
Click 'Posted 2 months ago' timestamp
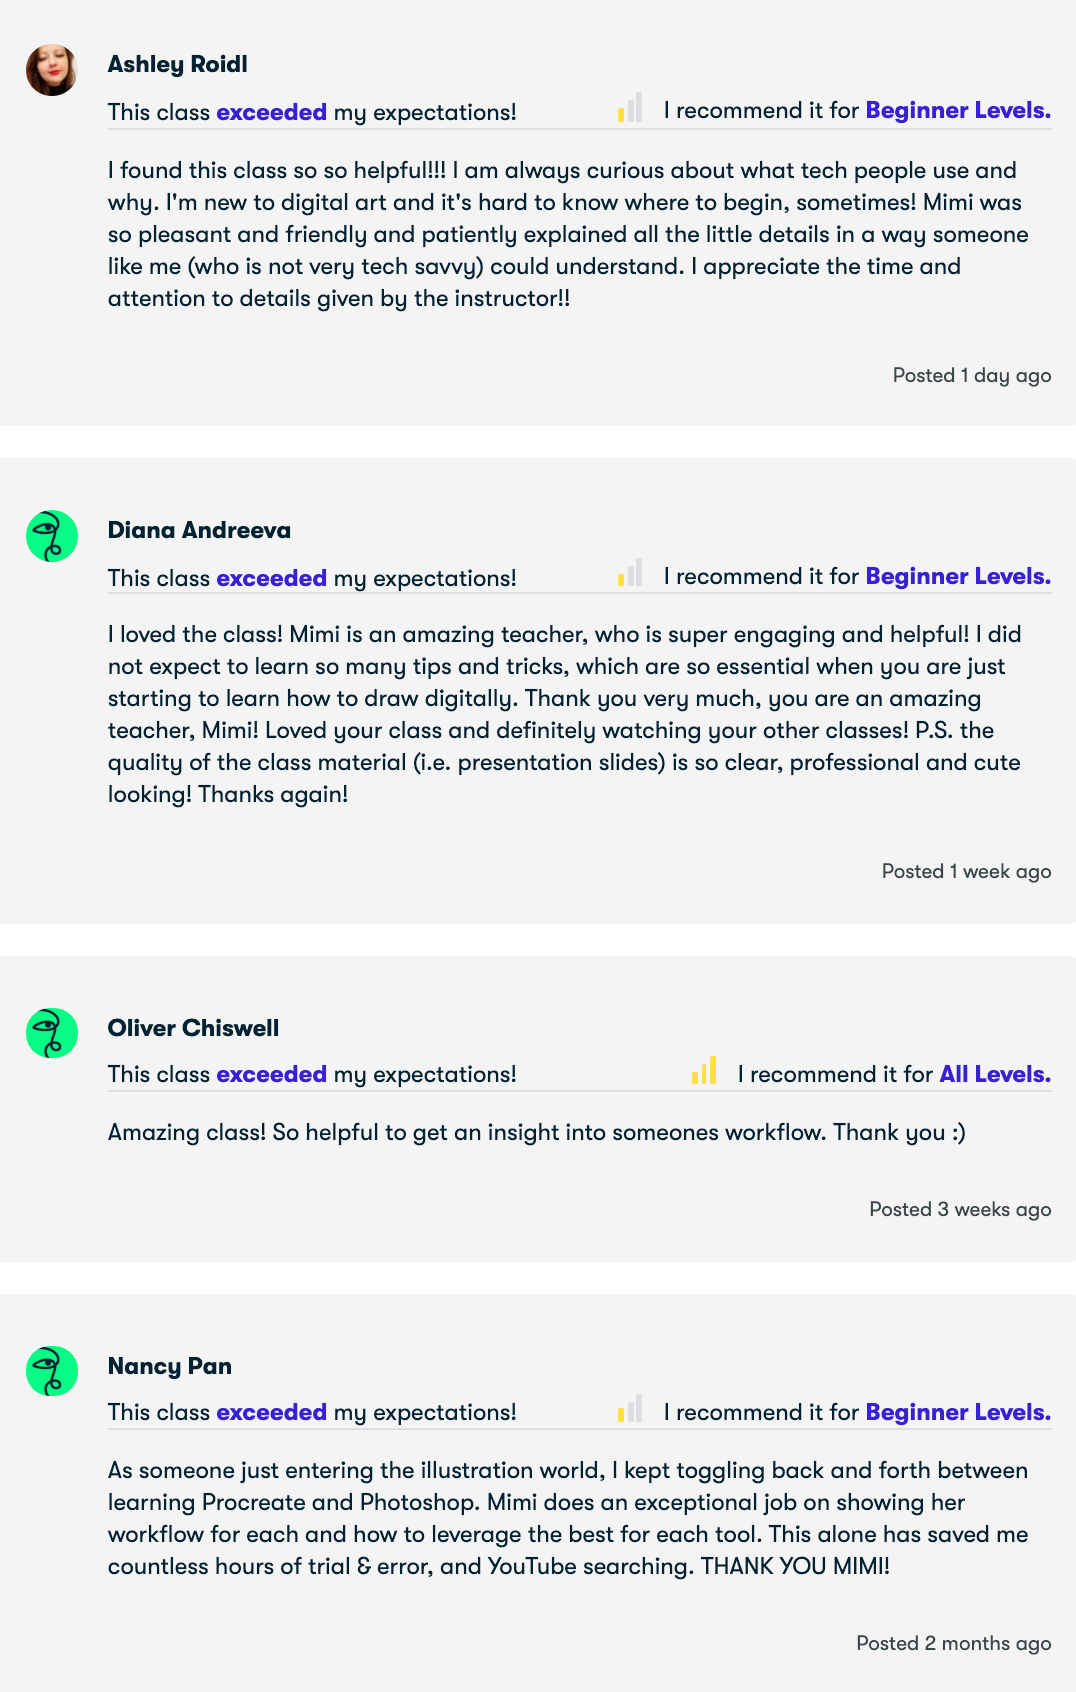tap(954, 1643)
